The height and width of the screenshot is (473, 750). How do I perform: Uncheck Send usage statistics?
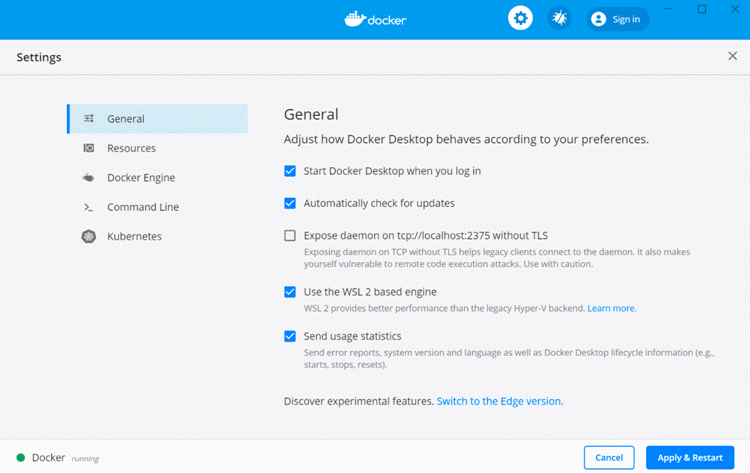(290, 337)
